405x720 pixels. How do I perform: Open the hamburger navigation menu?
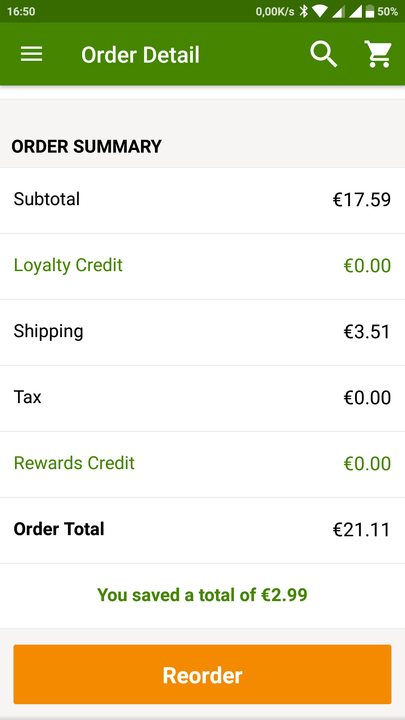[x=31, y=54]
